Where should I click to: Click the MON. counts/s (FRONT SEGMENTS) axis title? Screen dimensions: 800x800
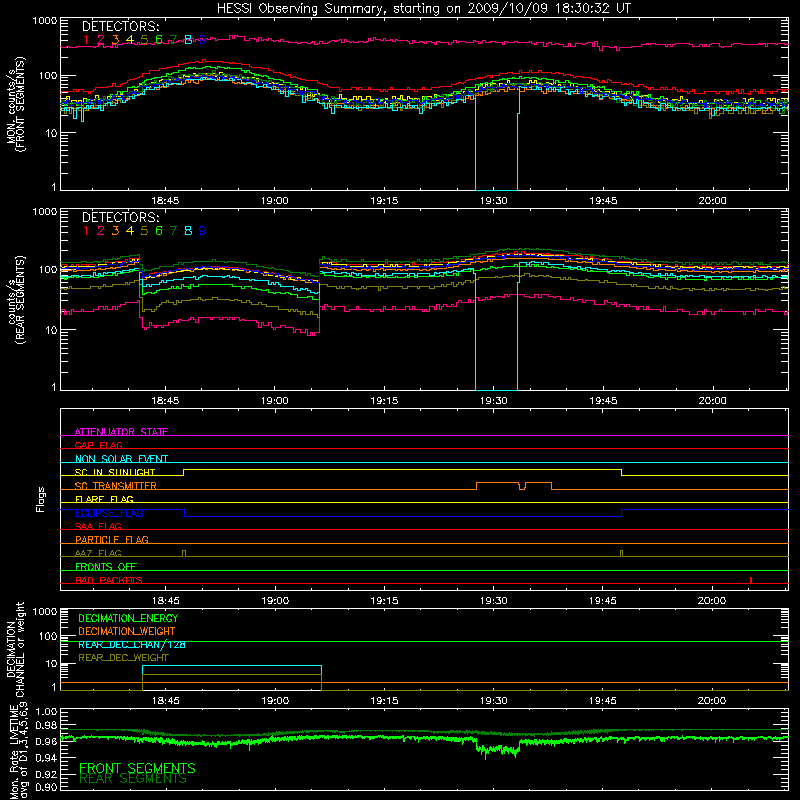16,105
